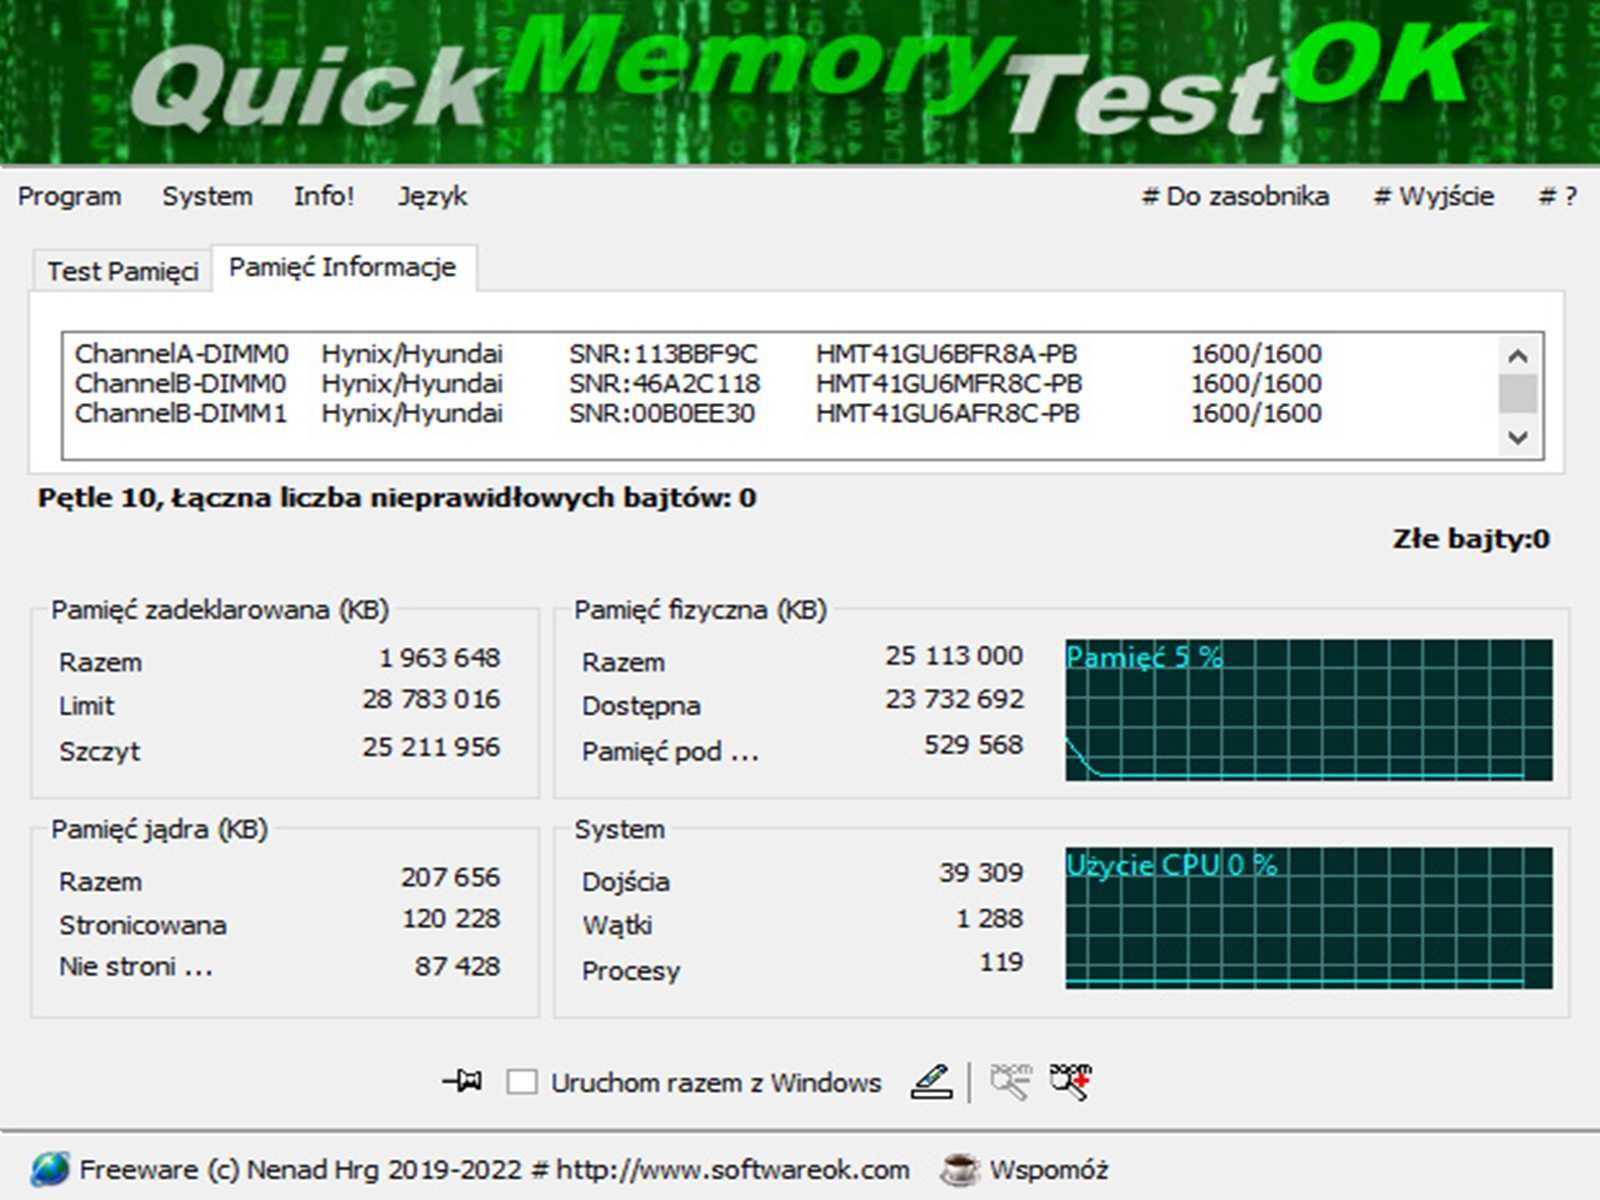Screen dimensions: 1600x1200
Task: Open the System menu
Action: tap(207, 196)
